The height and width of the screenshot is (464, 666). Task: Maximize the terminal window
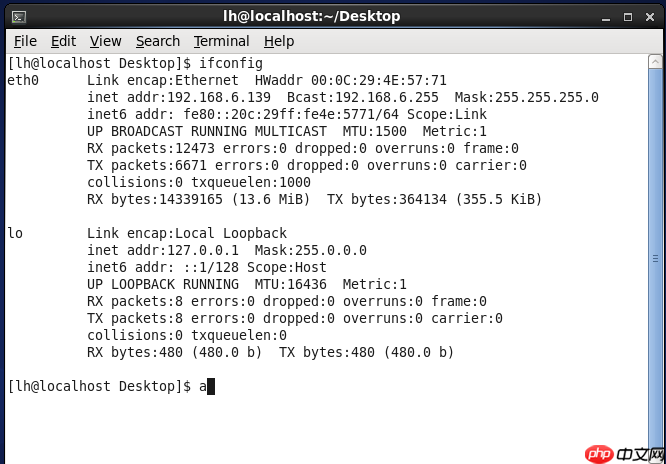pyautogui.click(x=626, y=15)
